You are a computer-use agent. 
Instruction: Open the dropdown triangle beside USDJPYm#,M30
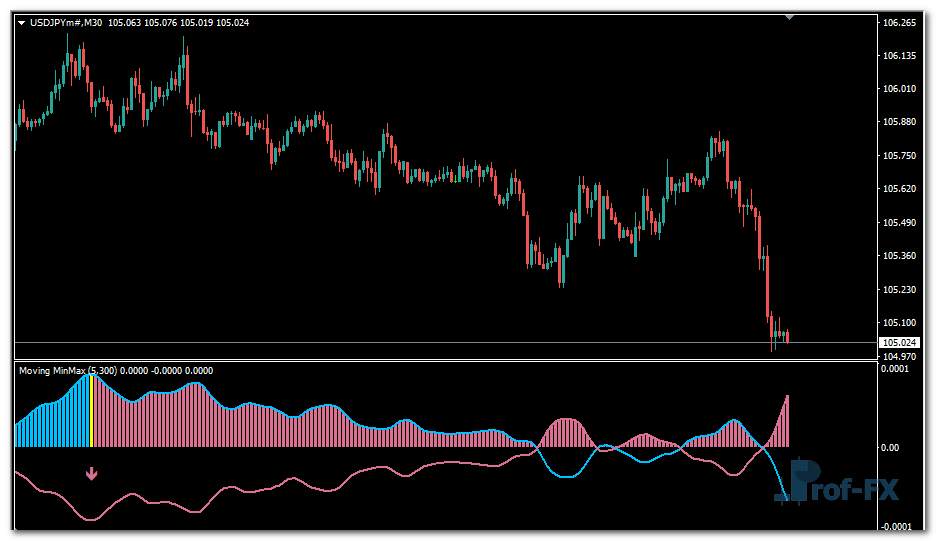[x=22, y=22]
